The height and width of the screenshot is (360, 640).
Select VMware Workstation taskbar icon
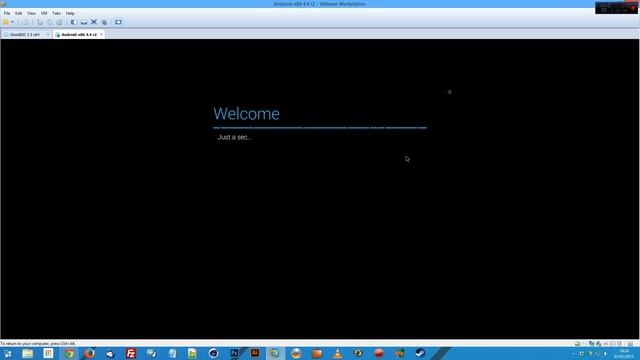click(x=275, y=353)
